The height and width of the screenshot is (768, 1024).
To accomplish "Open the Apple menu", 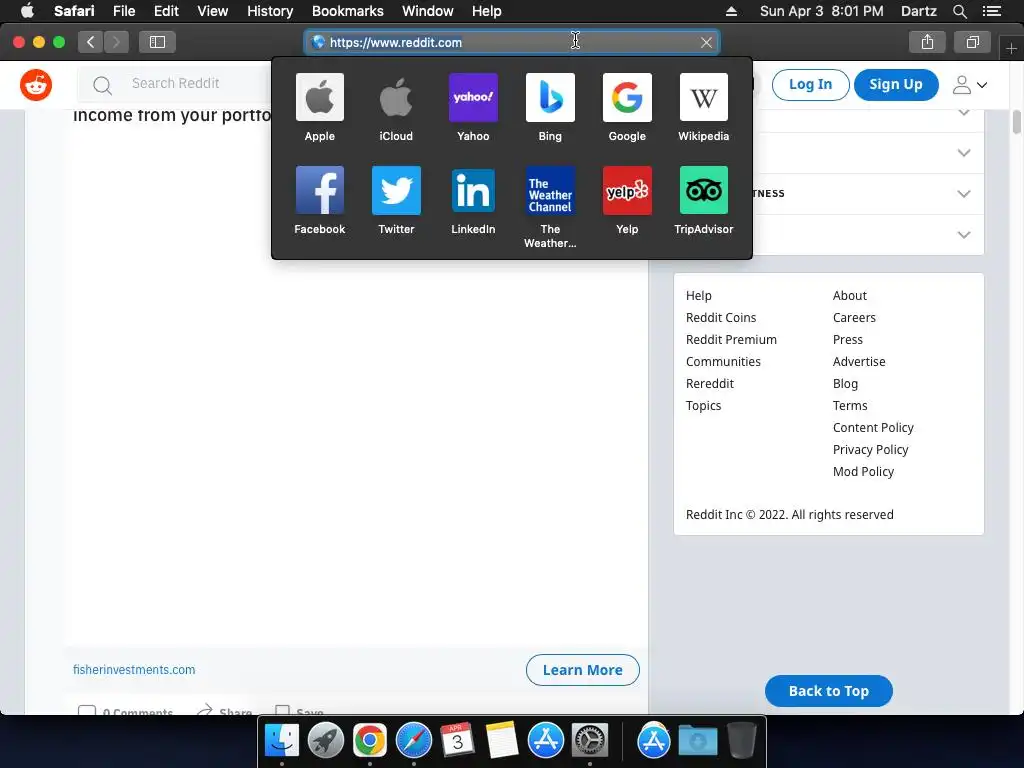I will pos(27,11).
